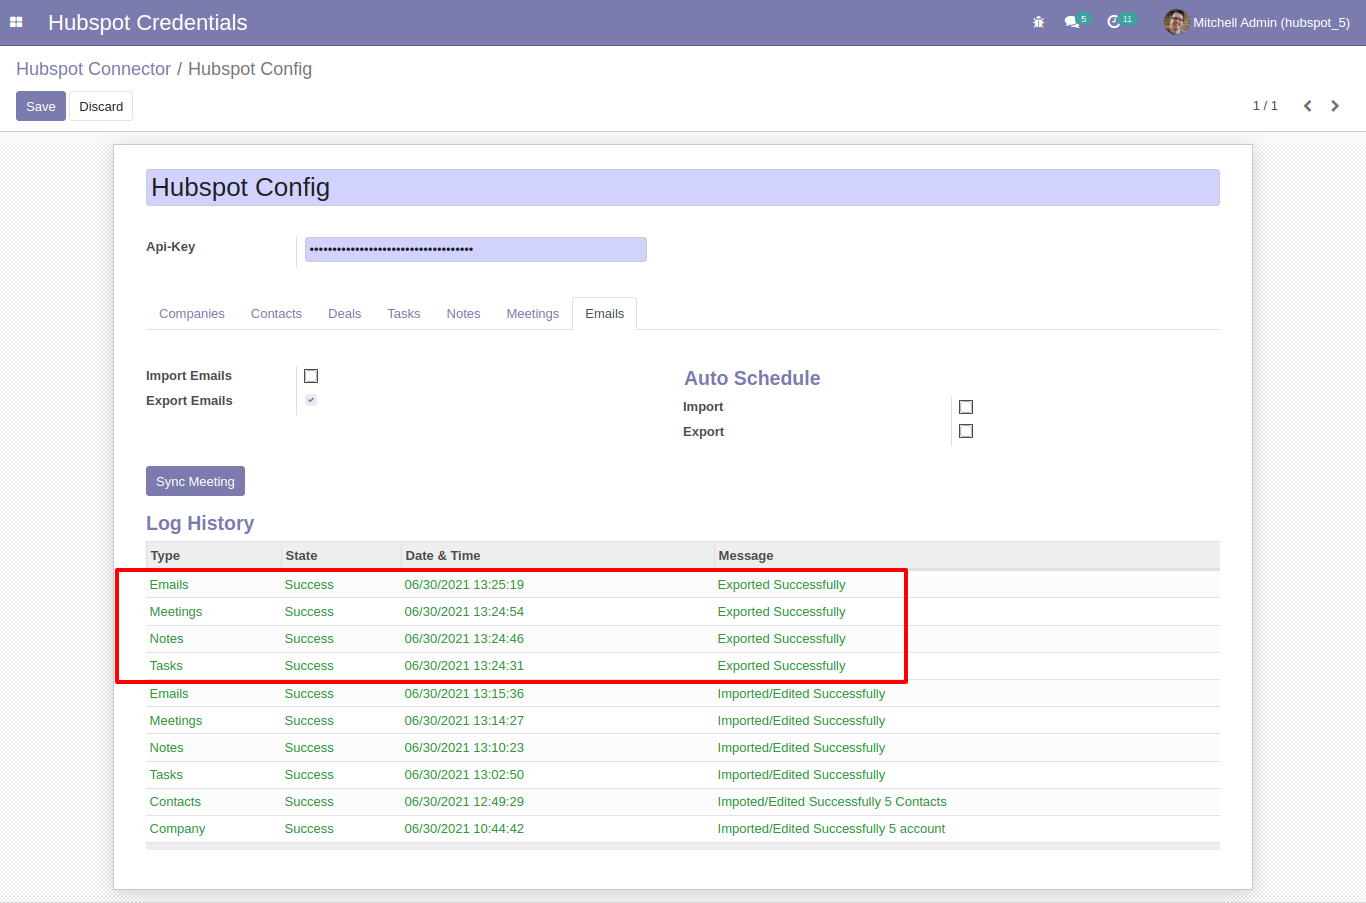1366x903 pixels.
Task: Go to next record arrow
Action: [1335, 106]
